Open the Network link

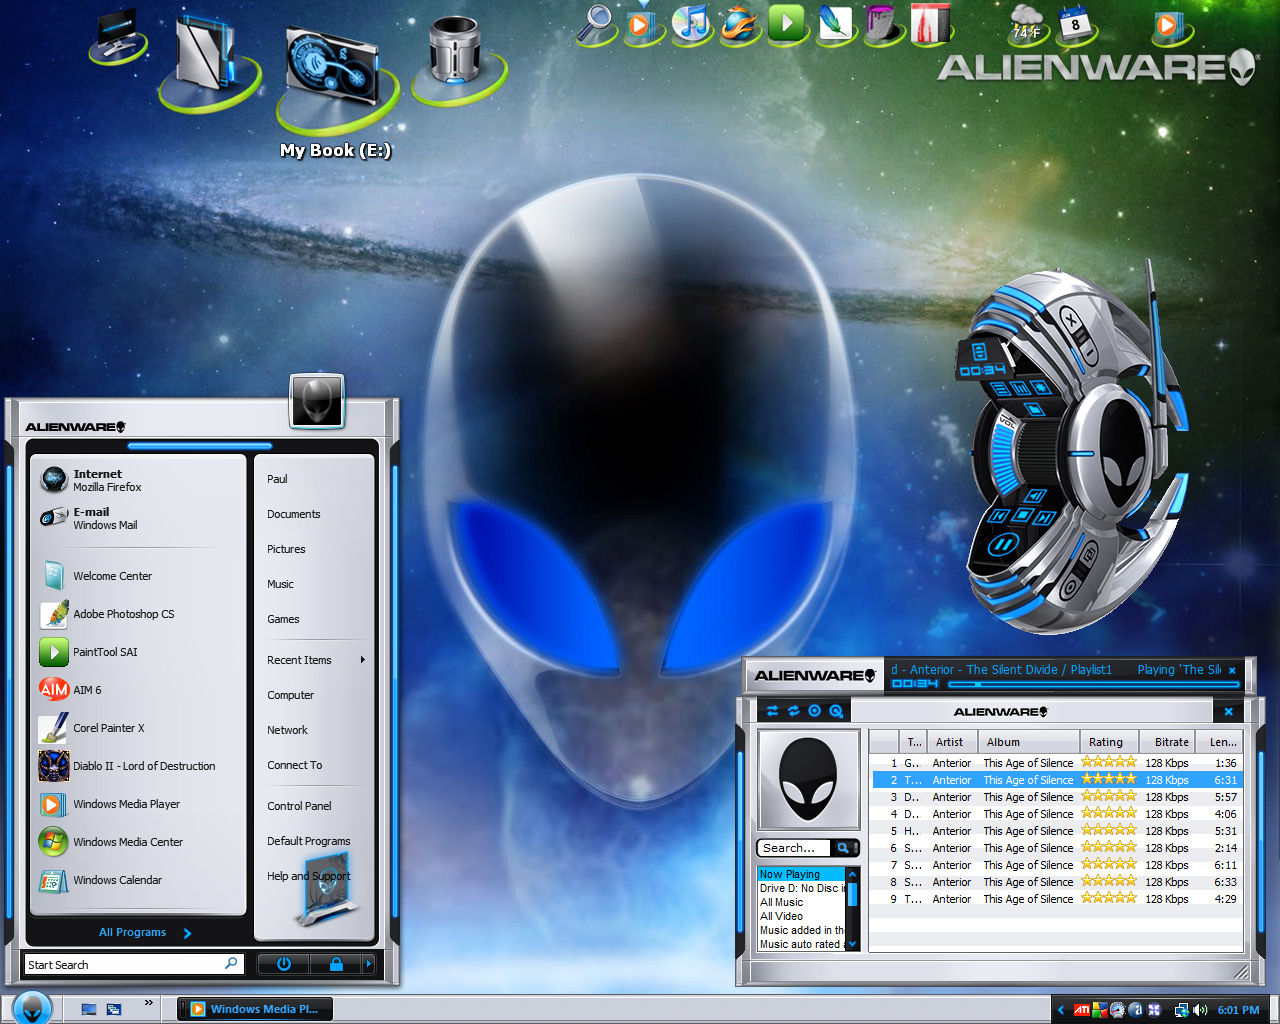[287, 730]
